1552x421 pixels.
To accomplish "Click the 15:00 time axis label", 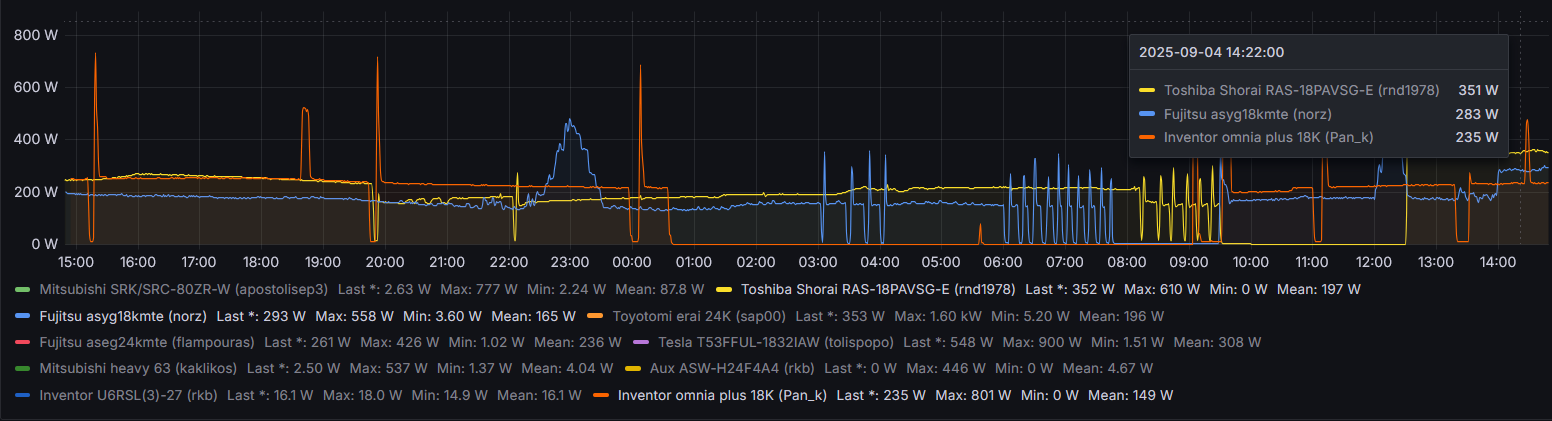I will tap(75, 262).
